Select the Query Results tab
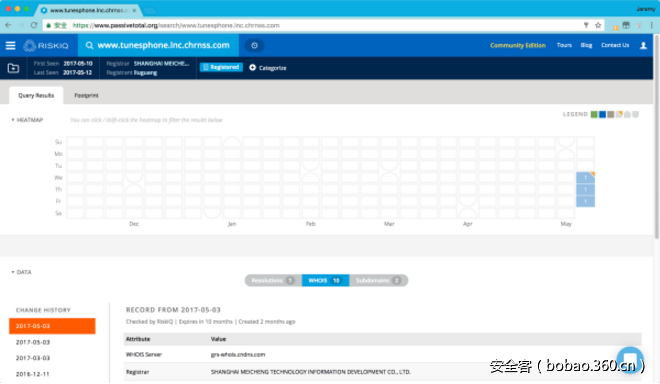 (x=36, y=96)
